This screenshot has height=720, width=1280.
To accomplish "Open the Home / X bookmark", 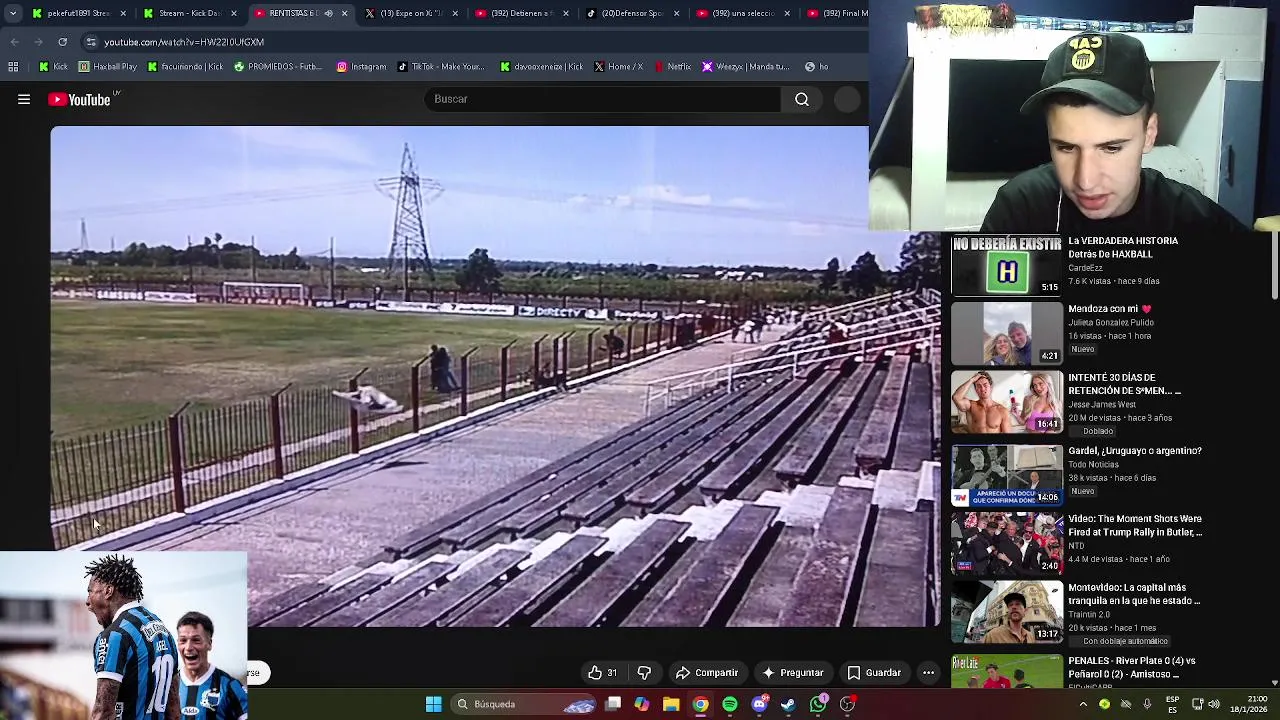I will pyautogui.click(x=618, y=67).
